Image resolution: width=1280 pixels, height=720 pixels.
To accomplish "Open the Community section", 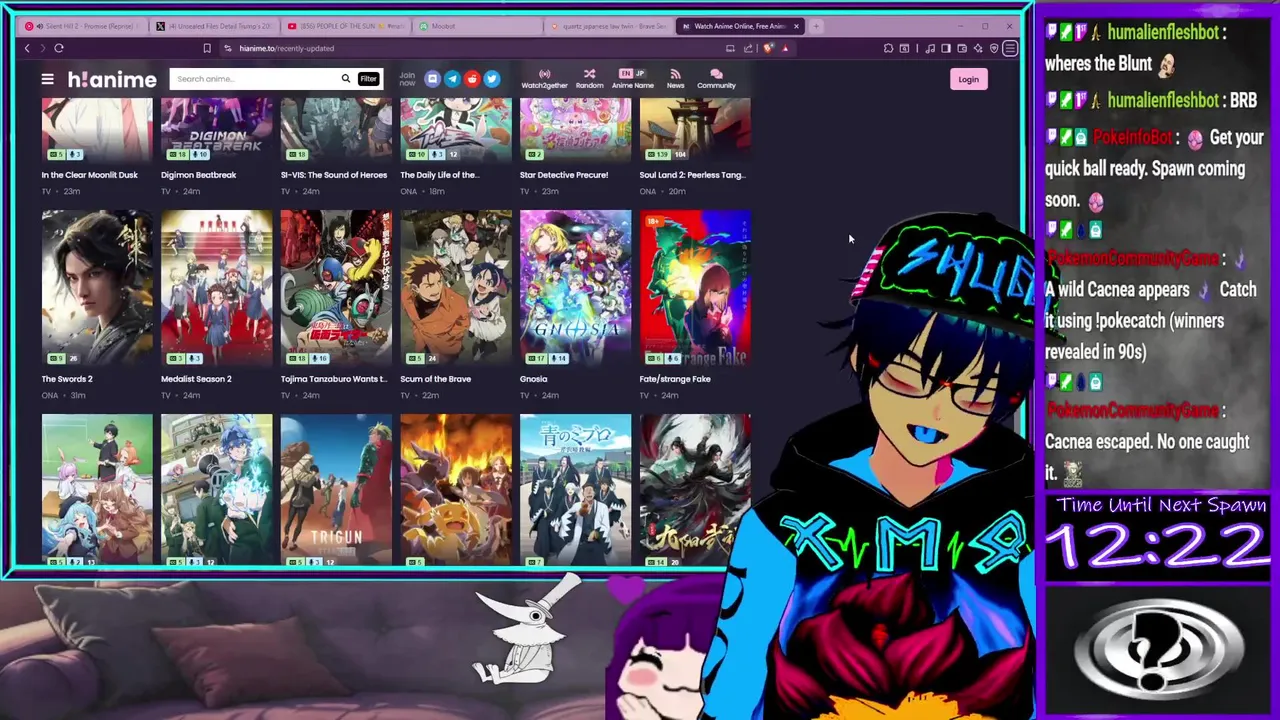I will tap(716, 79).
